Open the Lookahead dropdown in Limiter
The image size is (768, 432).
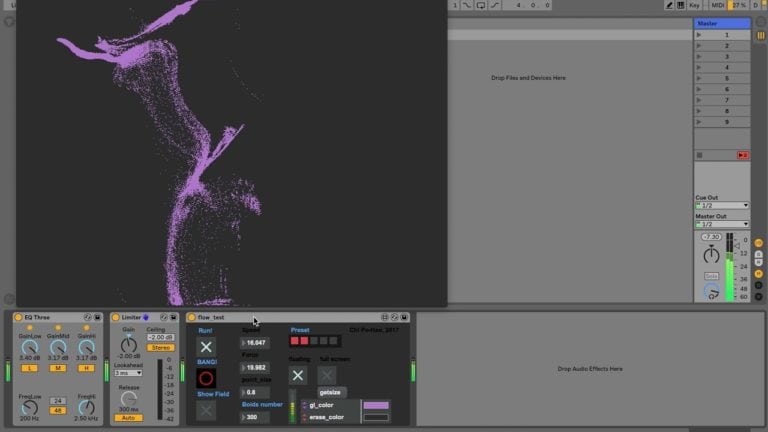point(128,373)
